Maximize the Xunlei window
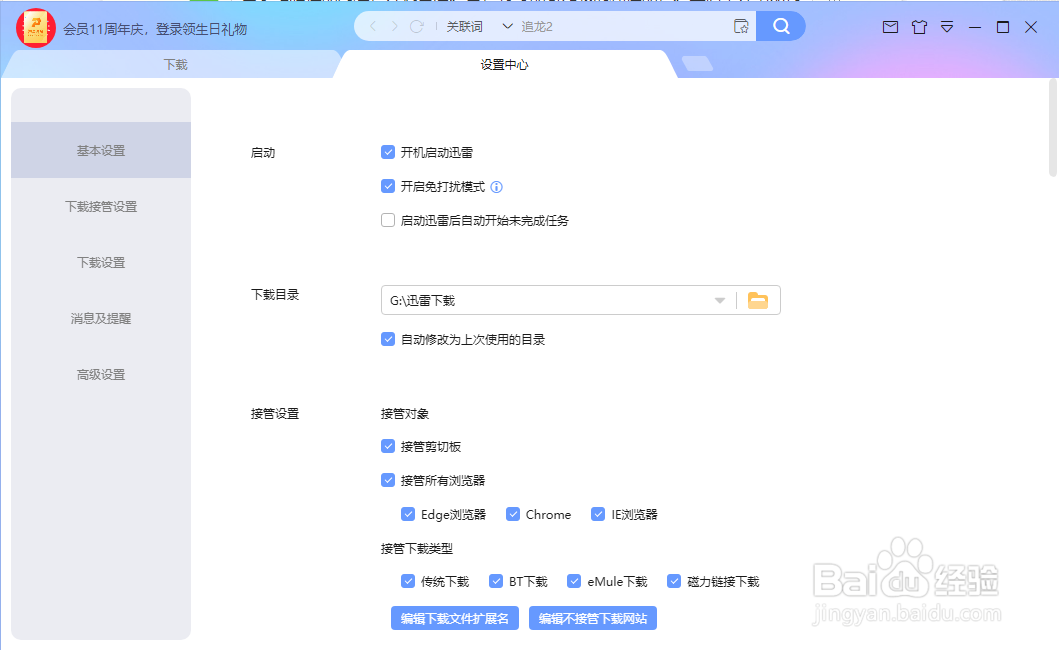 point(1003,27)
